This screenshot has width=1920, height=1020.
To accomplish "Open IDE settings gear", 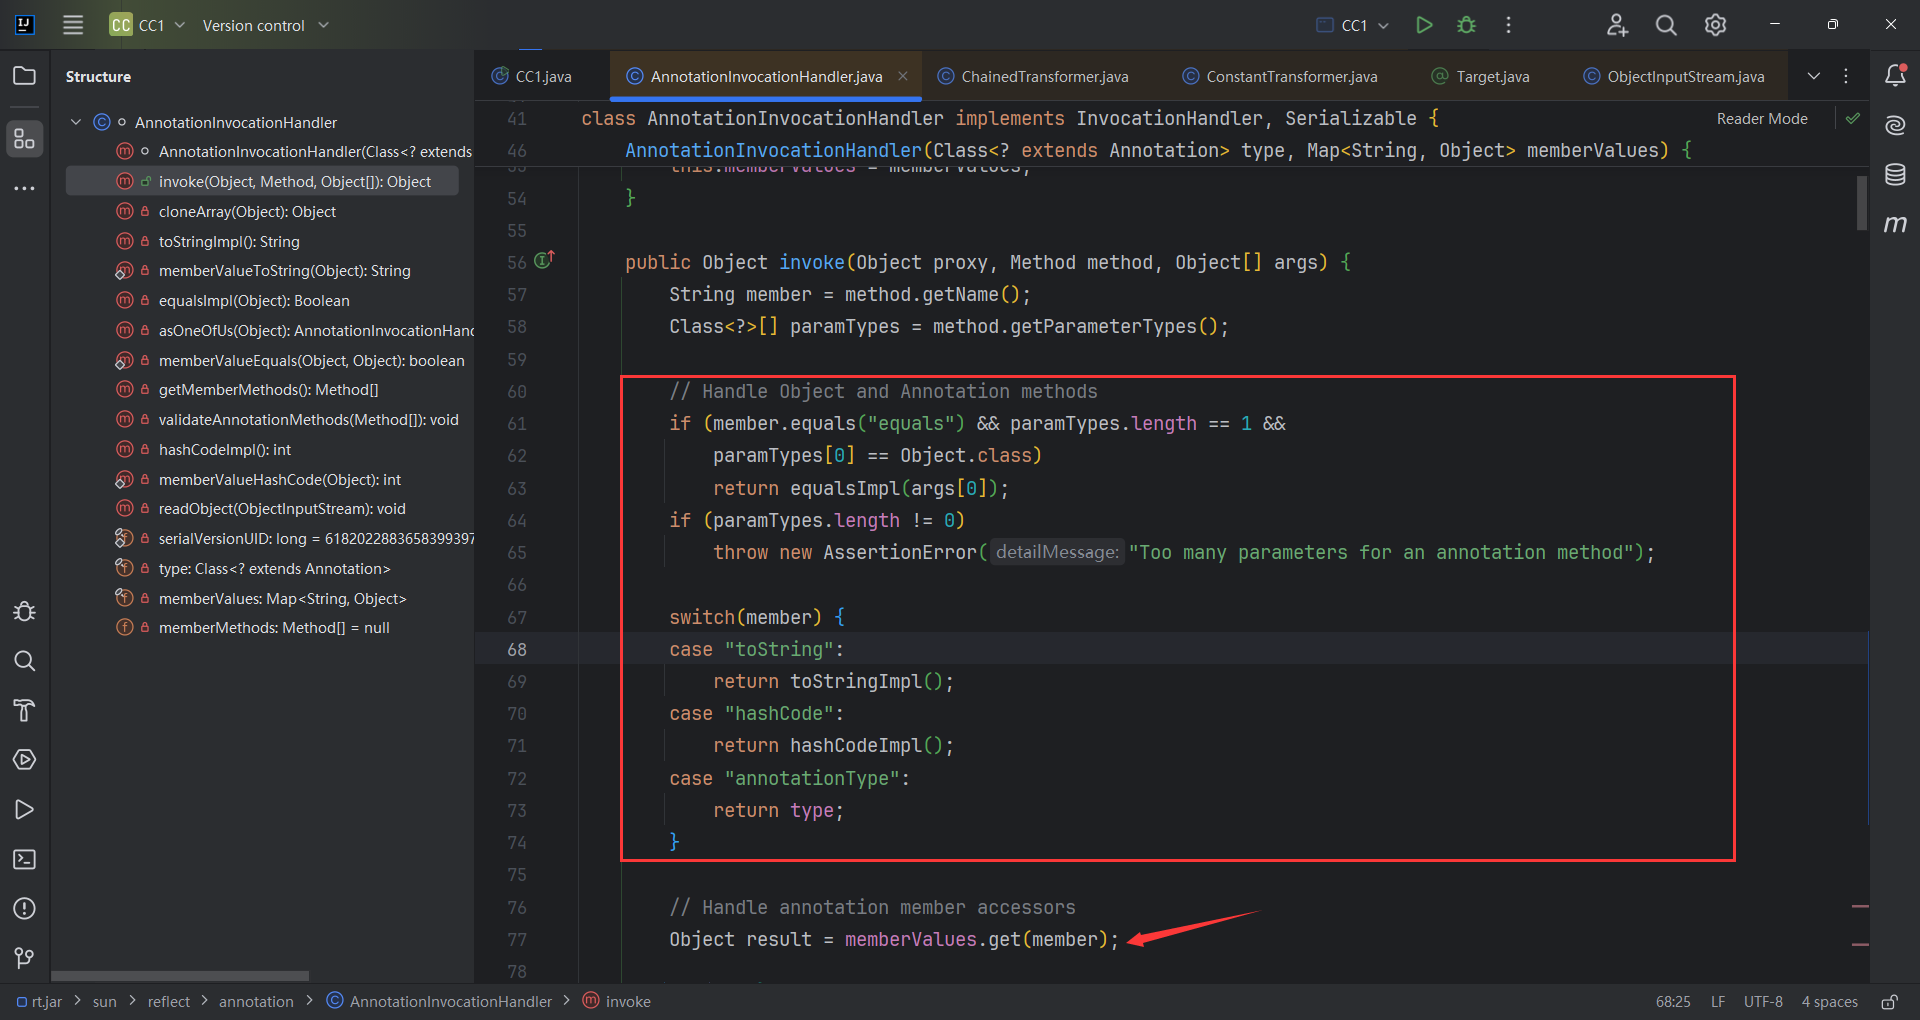I will pos(1715,25).
